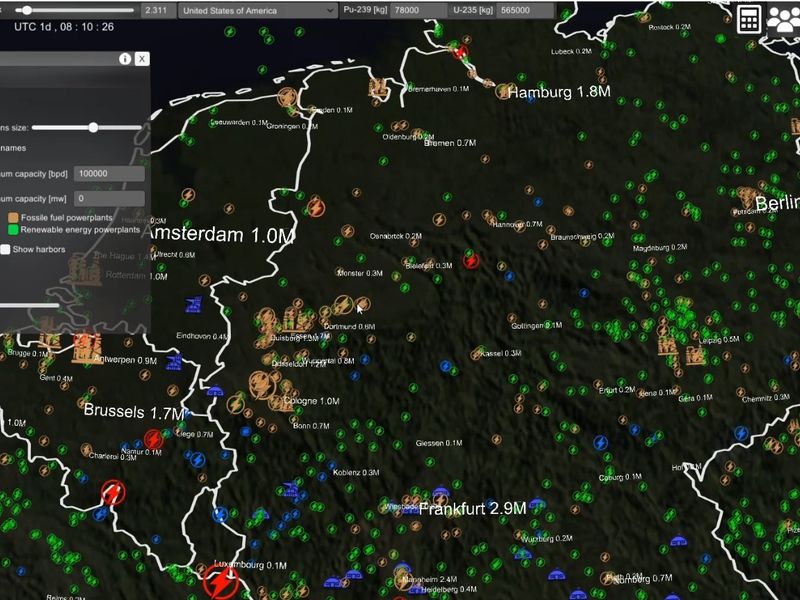Image resolution: width=800 pixels, height=600 pixels.
Task: Click the U-235 kg input field
Action: pyautogui.click(x=524, y=10)
